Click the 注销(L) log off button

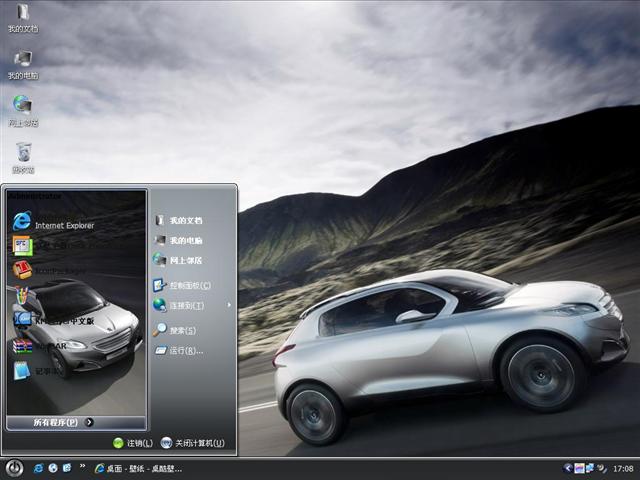point(133,443)
